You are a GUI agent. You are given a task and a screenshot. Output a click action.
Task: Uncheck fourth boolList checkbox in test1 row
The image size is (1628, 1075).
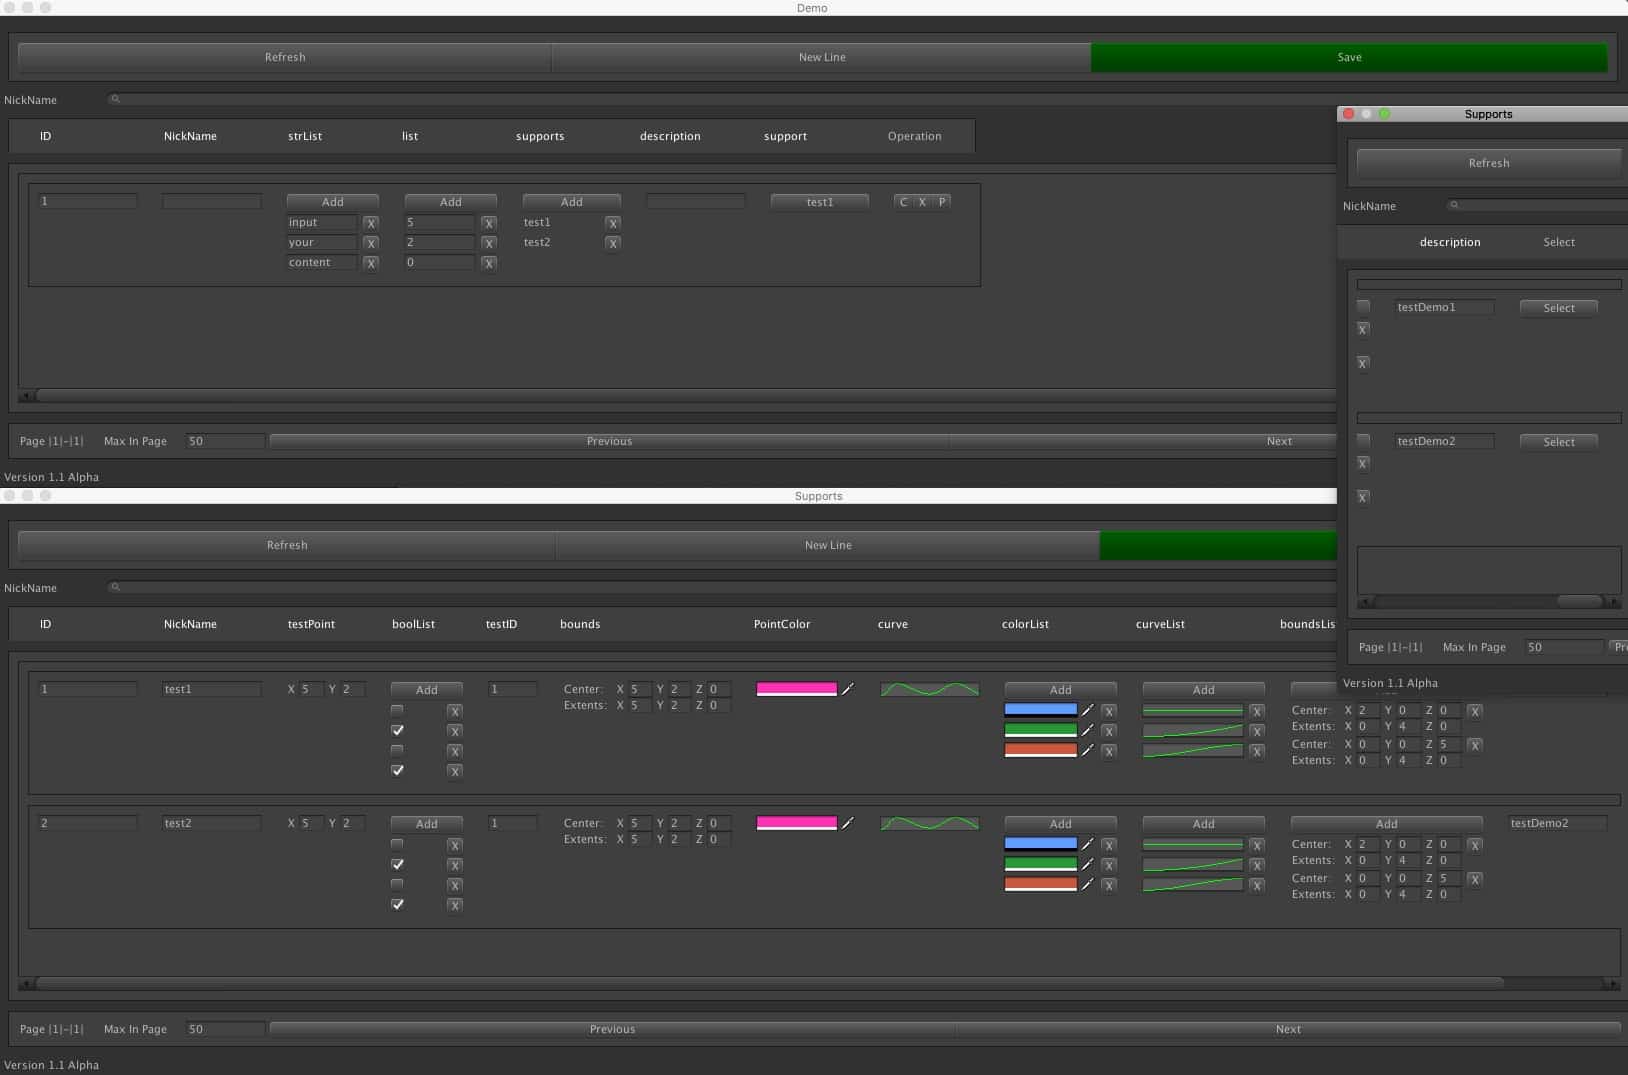pyautogui.click(x=397, y=770)
